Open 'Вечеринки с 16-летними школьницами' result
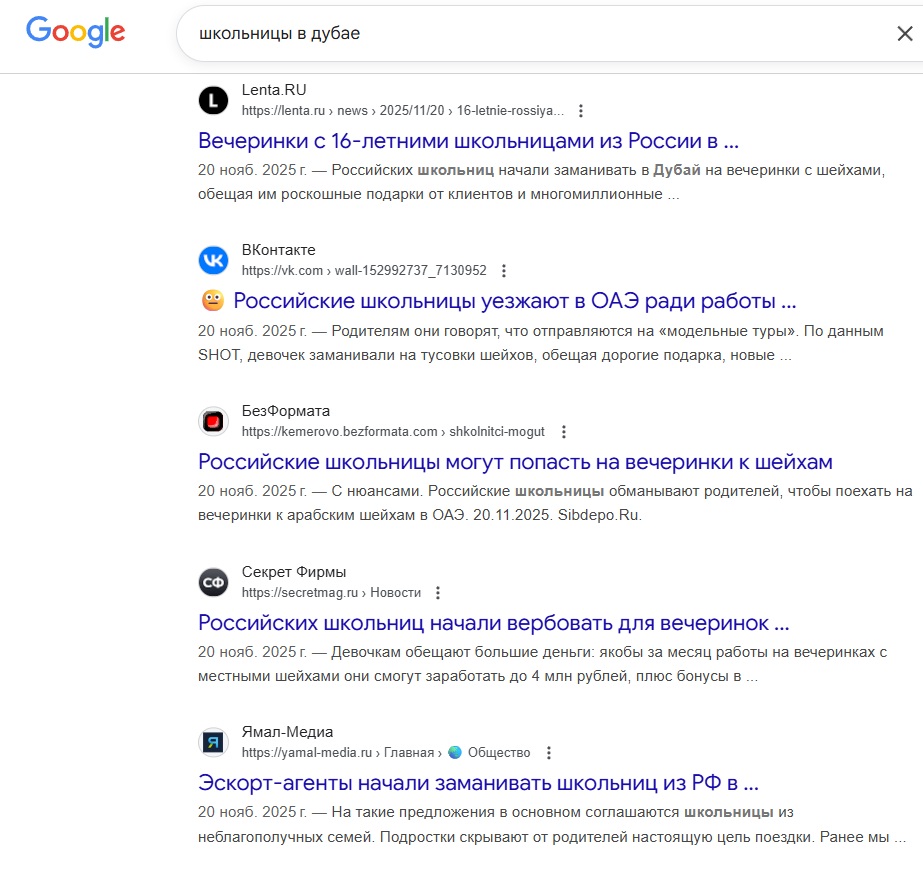 [468, 141]
